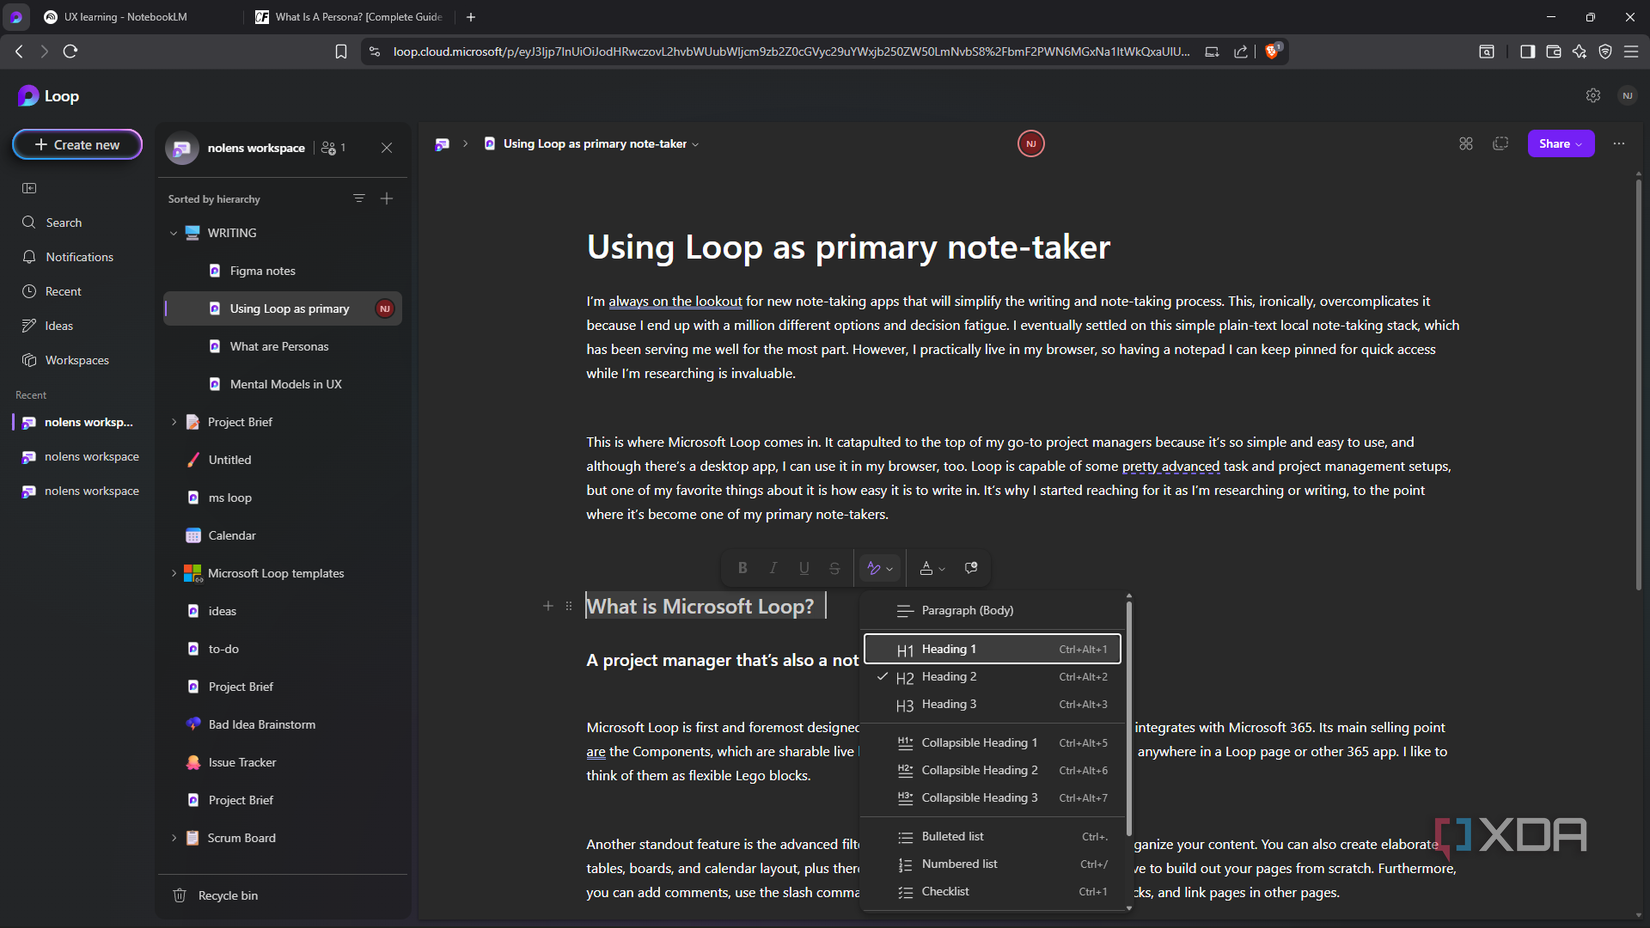Open Recent items in the sidebar

(62, 290)
